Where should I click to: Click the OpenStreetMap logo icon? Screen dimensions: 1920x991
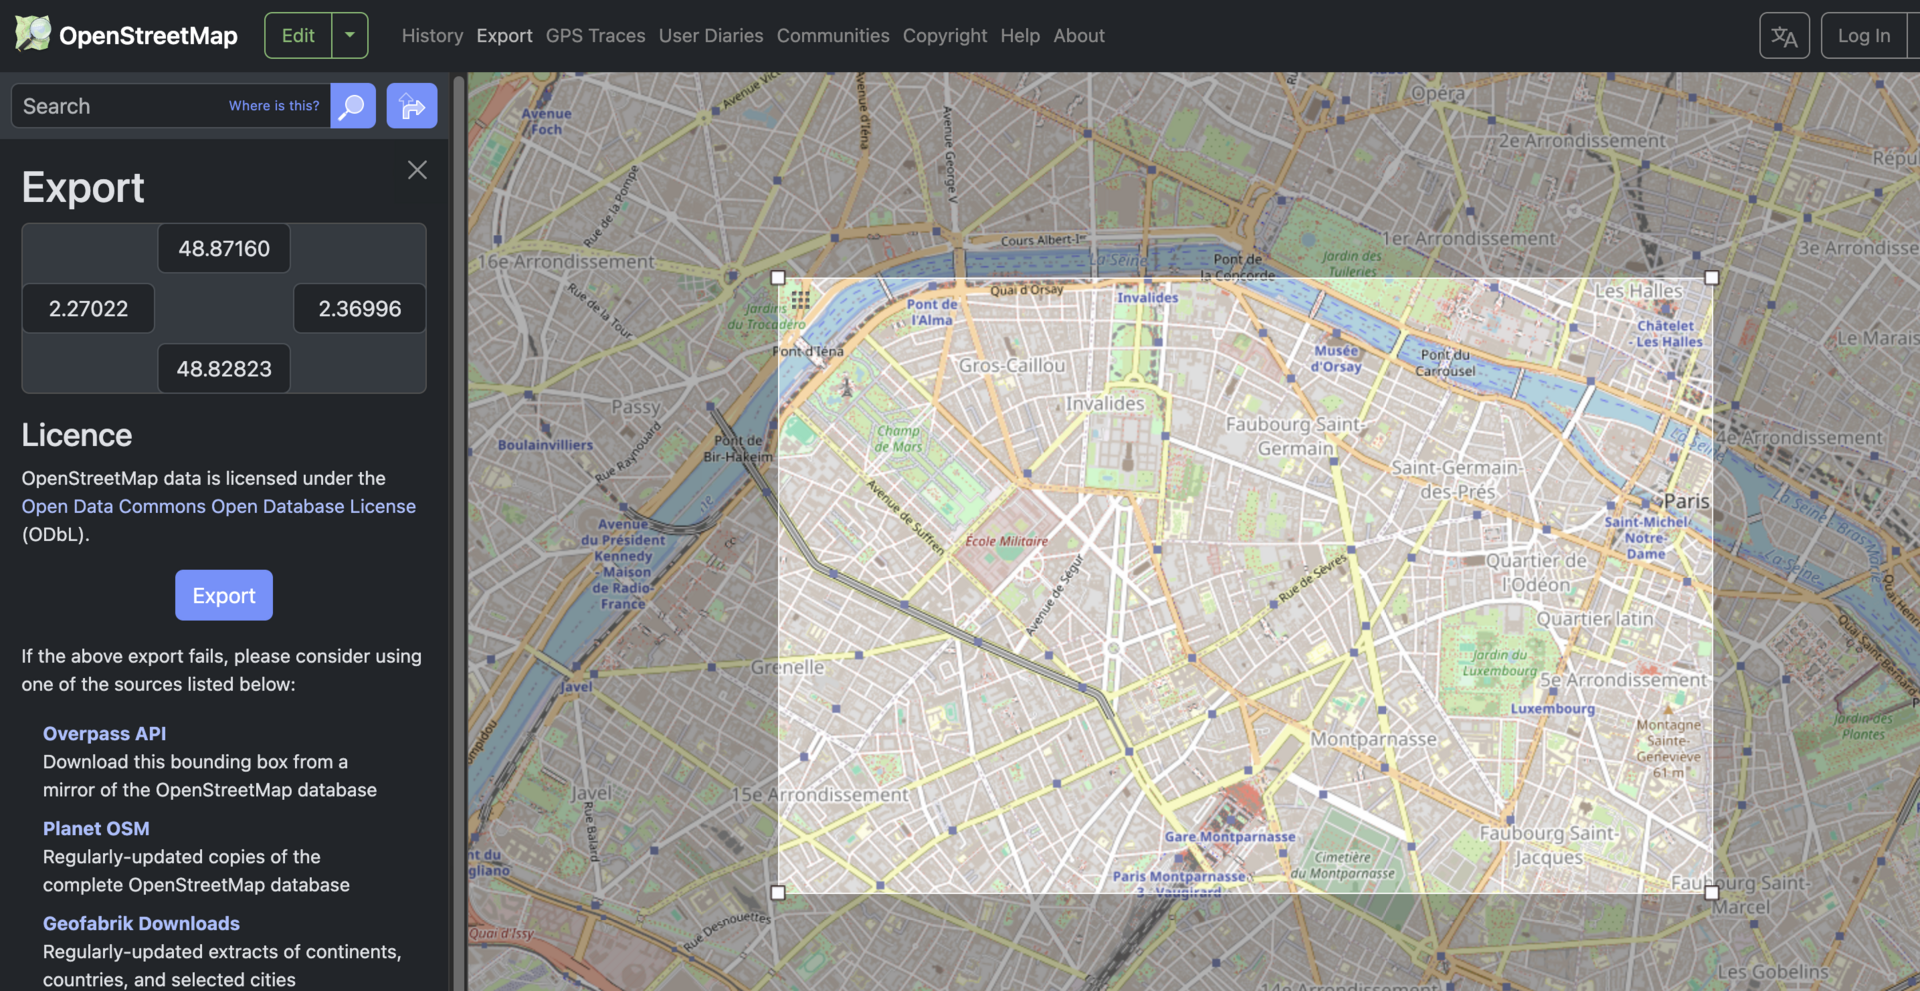pos(32,34)
